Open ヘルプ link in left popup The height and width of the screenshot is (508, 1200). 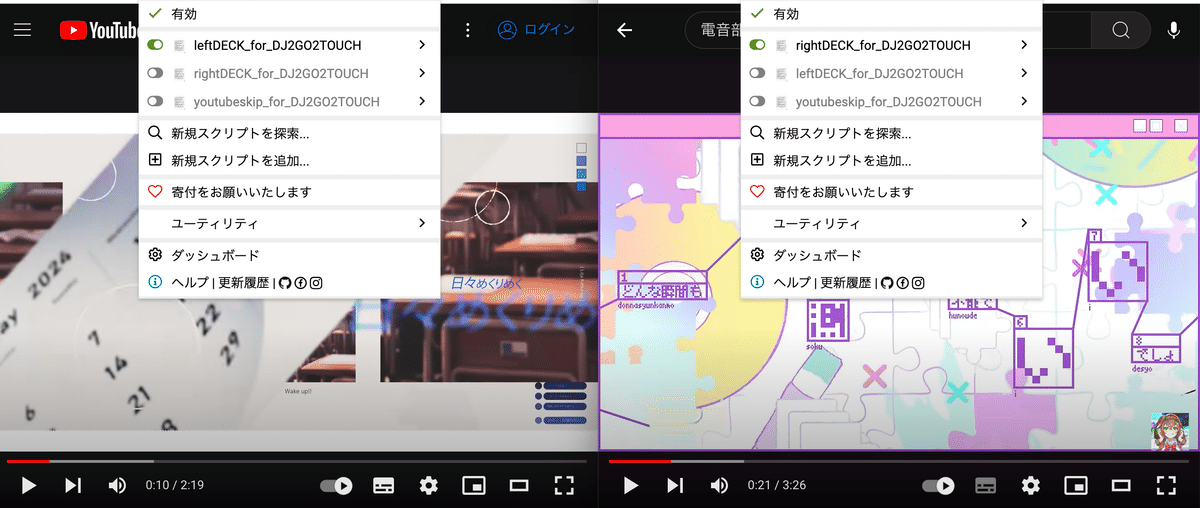190,283
